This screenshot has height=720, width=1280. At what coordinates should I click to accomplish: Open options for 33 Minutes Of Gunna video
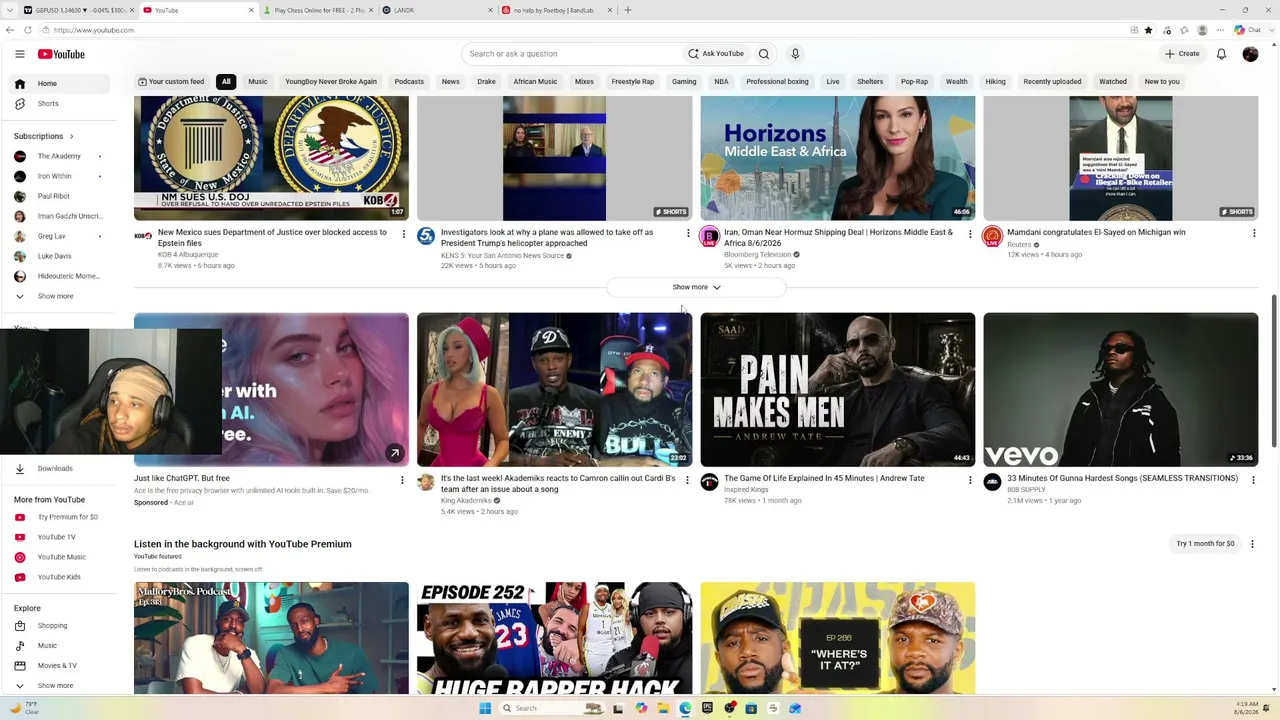point(1254,480)
